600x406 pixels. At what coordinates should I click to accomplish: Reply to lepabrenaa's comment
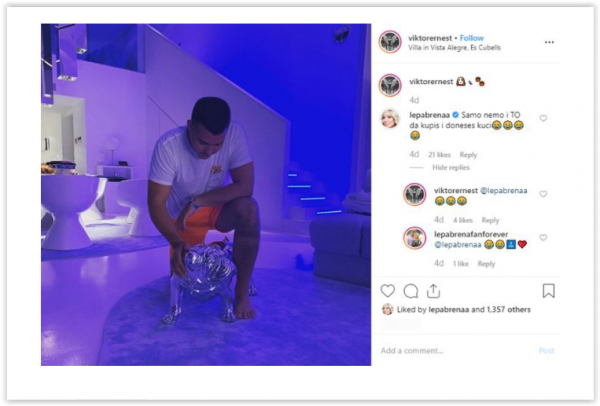click(x=468, y=155)
